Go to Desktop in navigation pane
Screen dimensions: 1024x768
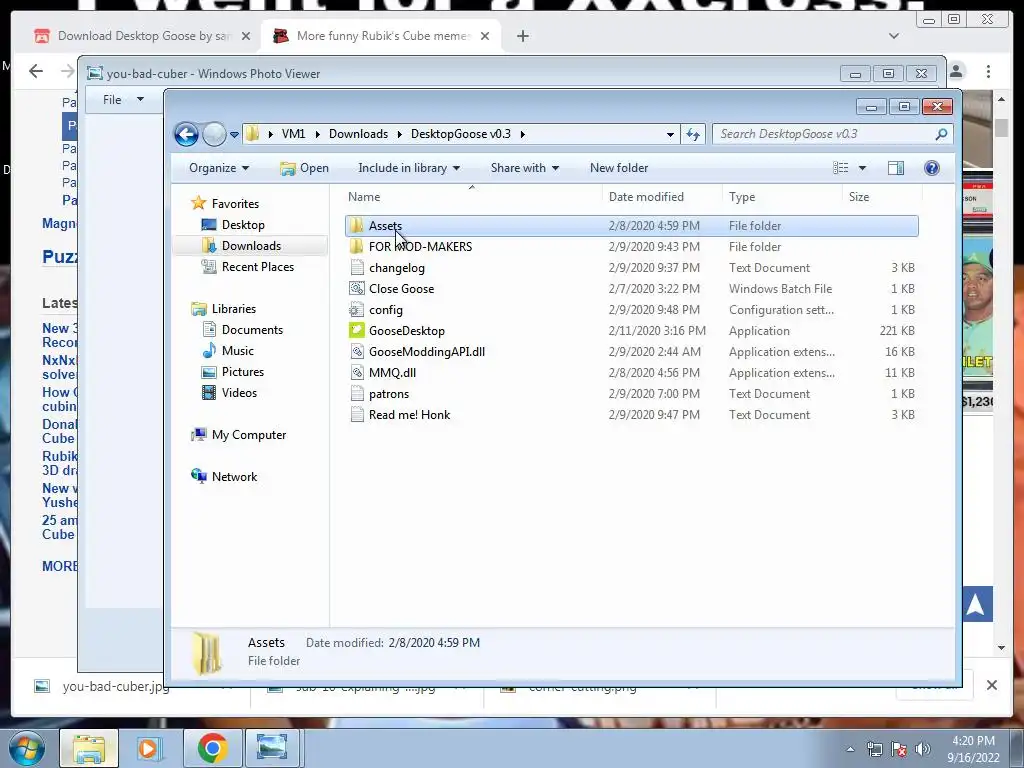pos(242,225)
